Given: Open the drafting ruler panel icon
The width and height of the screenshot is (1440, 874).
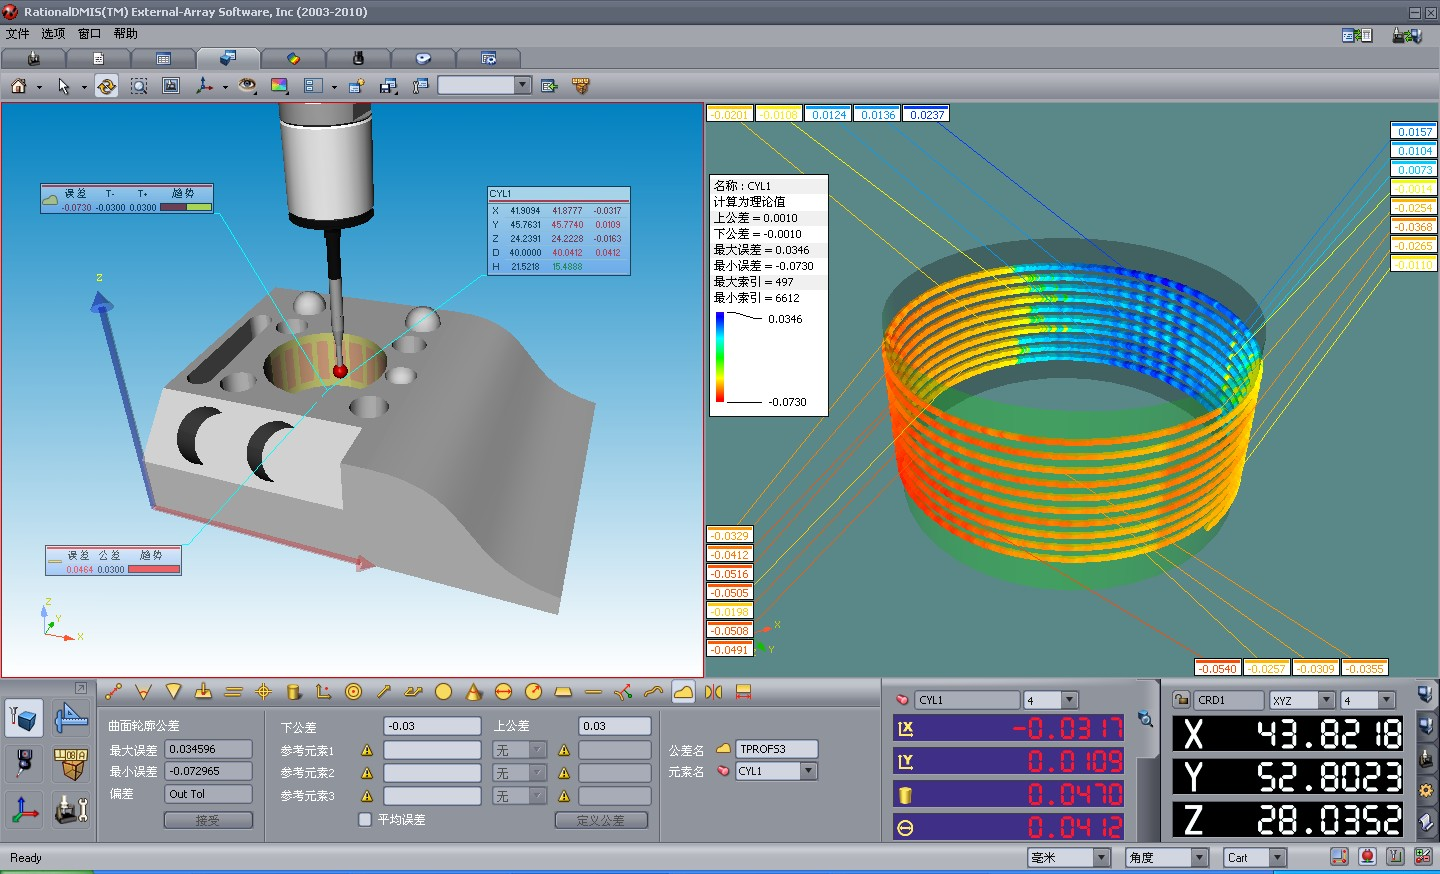Looking at the screenshot, I should click(x=71, y=719).
